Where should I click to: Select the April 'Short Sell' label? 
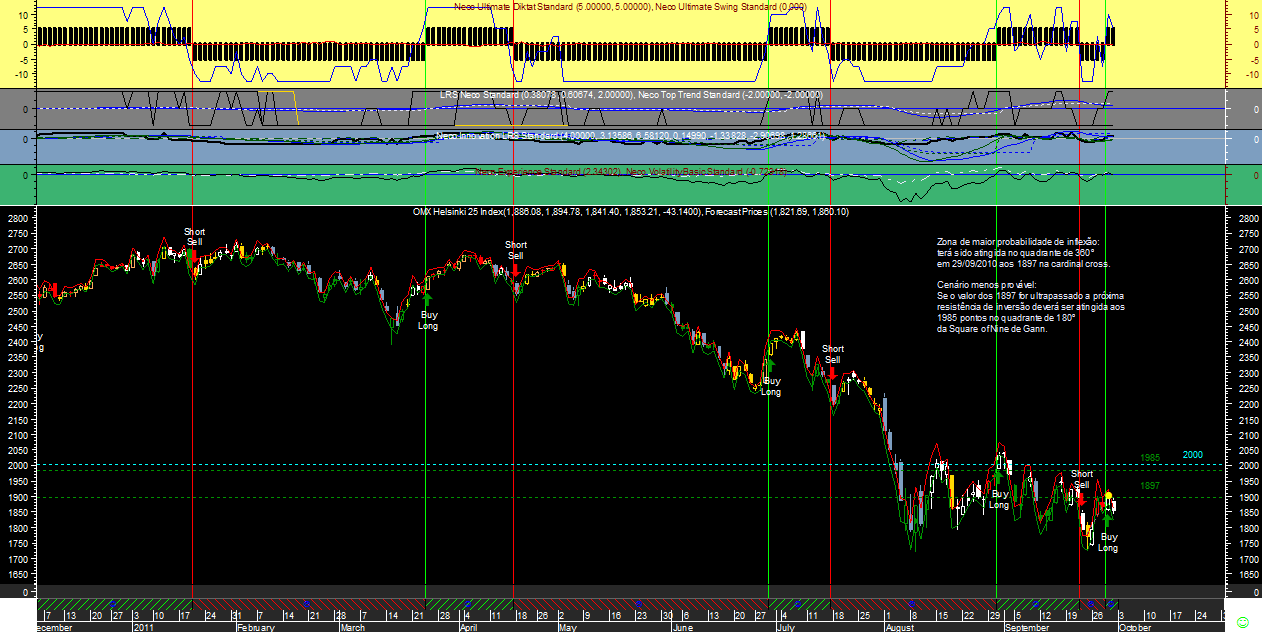point(516,250)
